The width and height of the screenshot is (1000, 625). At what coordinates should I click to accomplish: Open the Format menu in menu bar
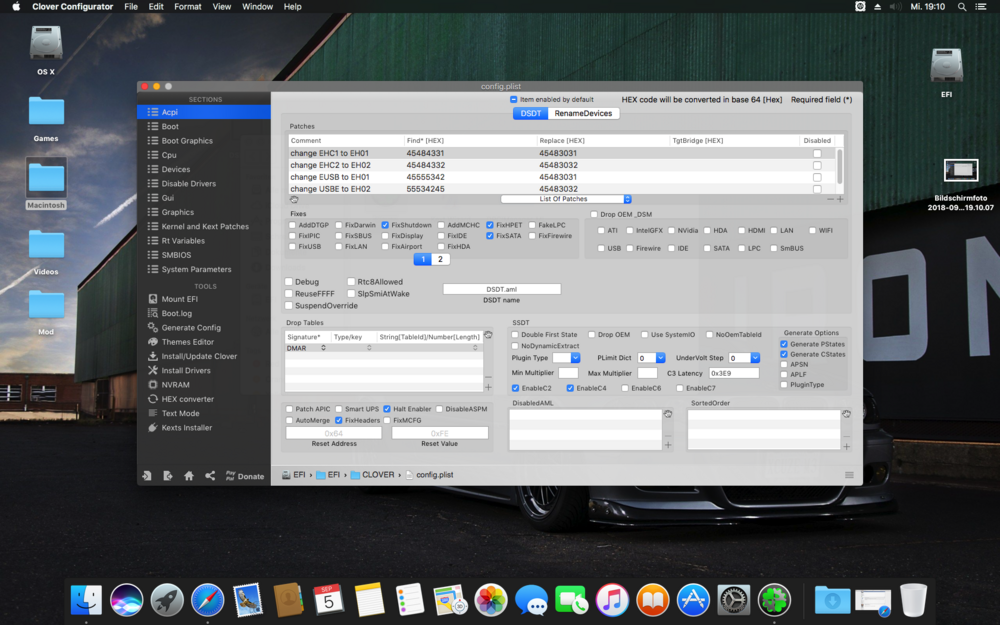pos(187,7)
